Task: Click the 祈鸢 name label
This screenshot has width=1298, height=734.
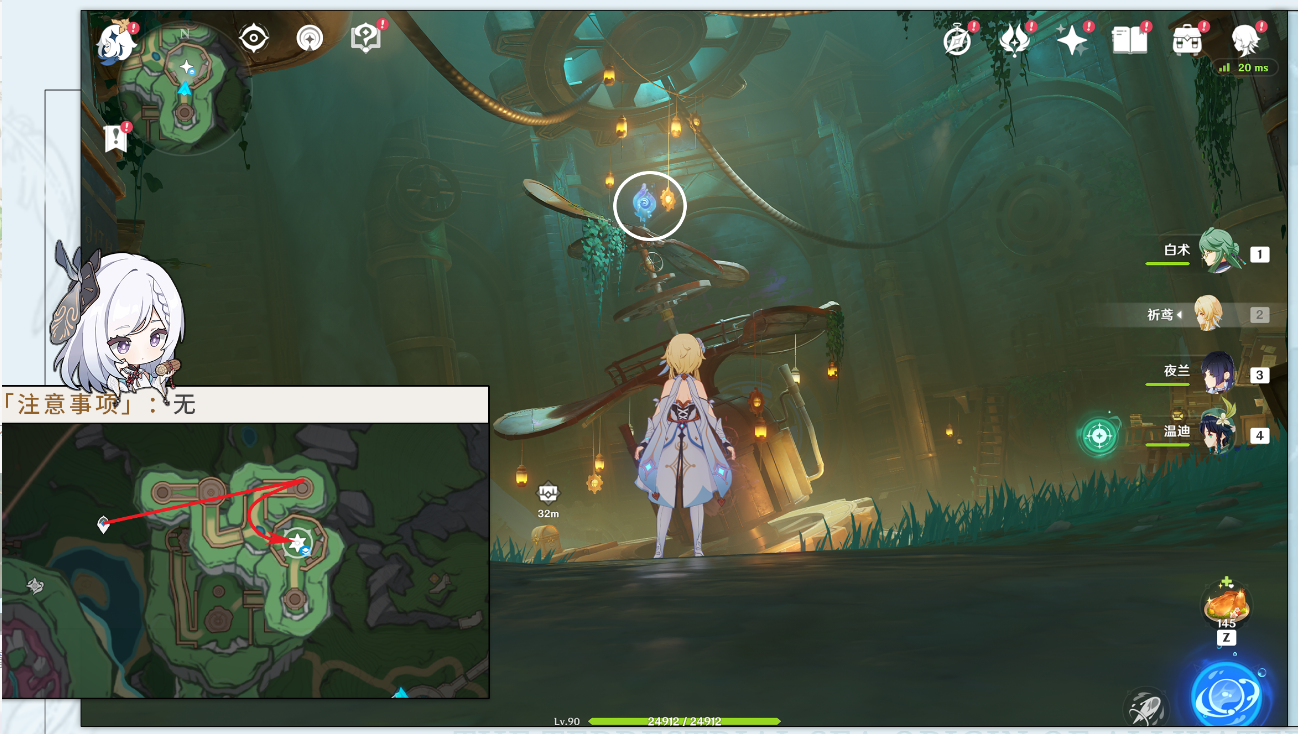Action: point(1160,314)
